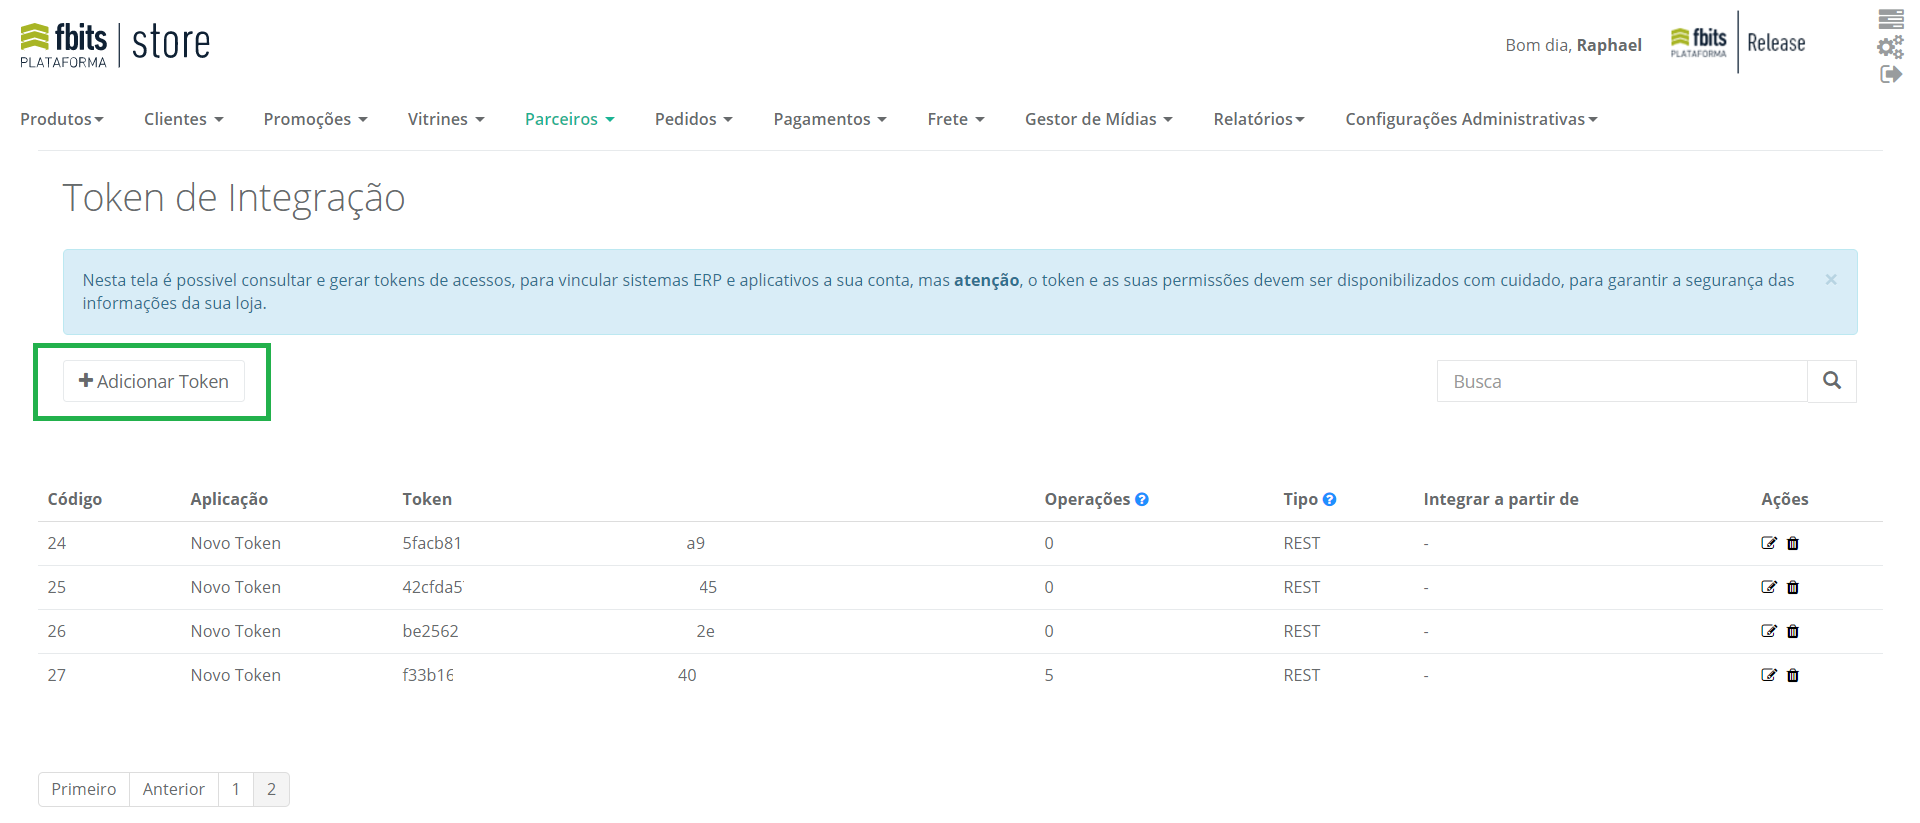1920x823 pixels.
Task: Go to the Anterior page
Action: point(173,789)
